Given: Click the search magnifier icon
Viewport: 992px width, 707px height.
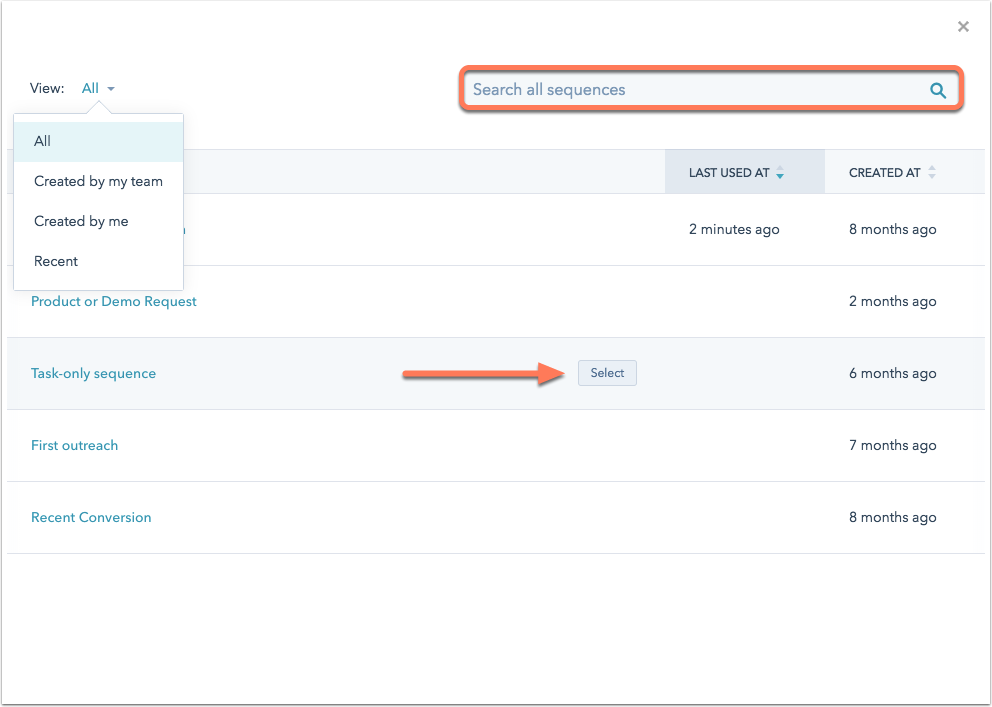Looking at the screenshot, I should click(938, 90).
